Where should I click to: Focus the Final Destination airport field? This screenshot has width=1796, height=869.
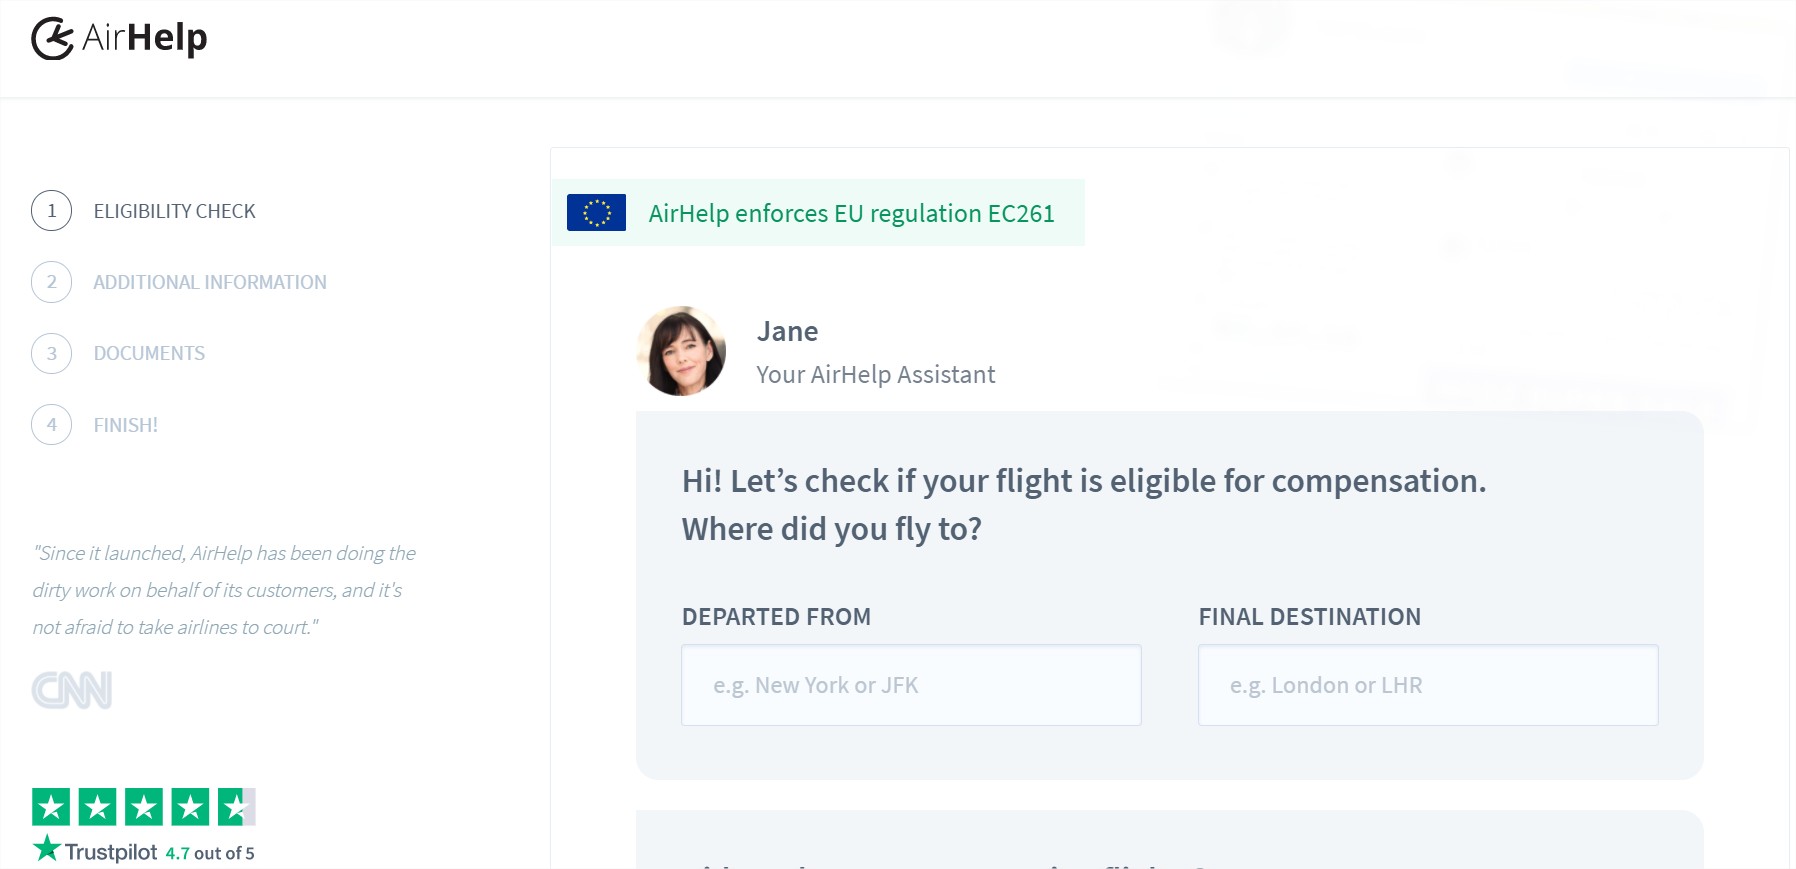click(1428, 685)
